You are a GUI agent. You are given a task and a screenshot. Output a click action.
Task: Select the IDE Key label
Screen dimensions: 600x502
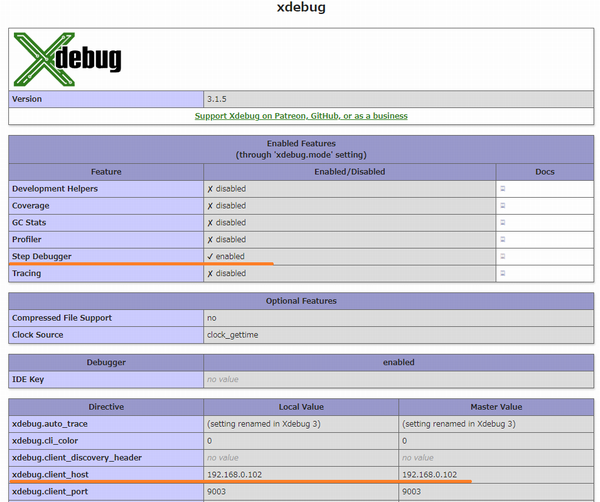[x=28, y=379]
